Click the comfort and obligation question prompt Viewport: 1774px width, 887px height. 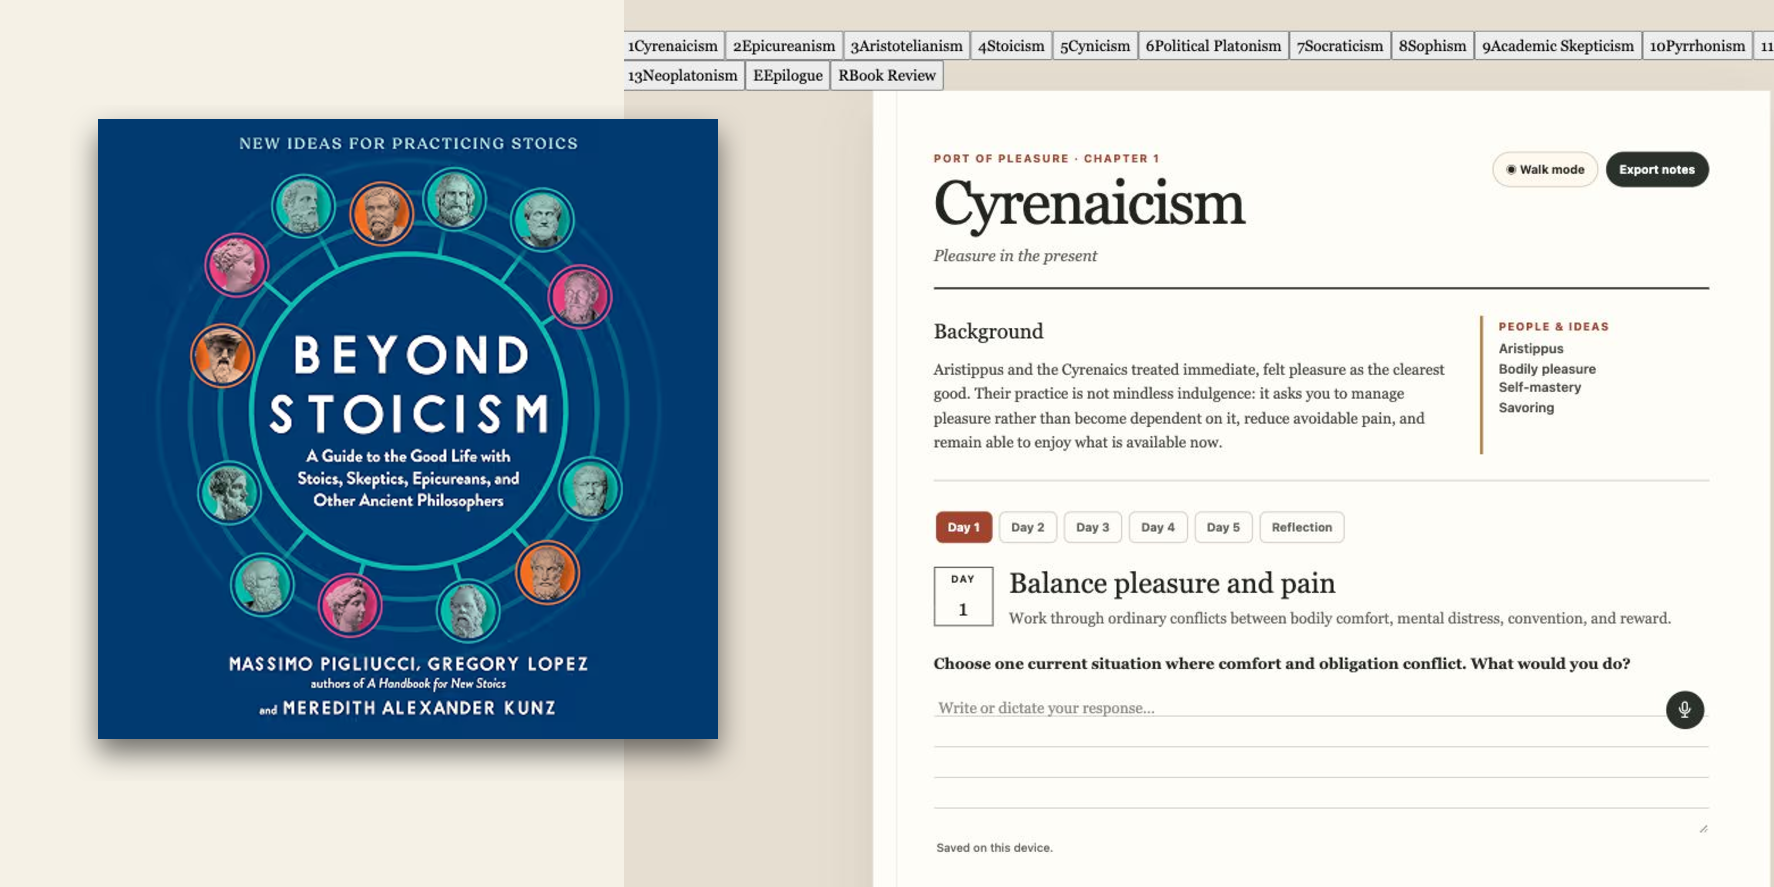tap(1282, 664)
